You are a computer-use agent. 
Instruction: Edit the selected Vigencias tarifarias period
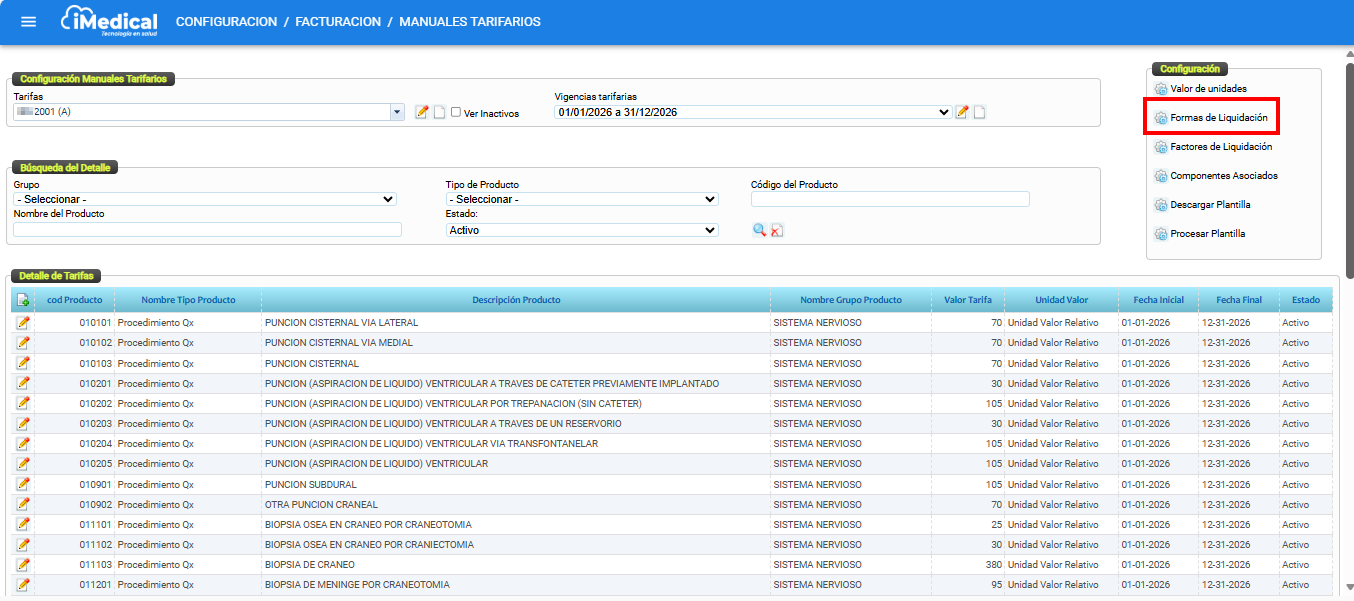962,112
